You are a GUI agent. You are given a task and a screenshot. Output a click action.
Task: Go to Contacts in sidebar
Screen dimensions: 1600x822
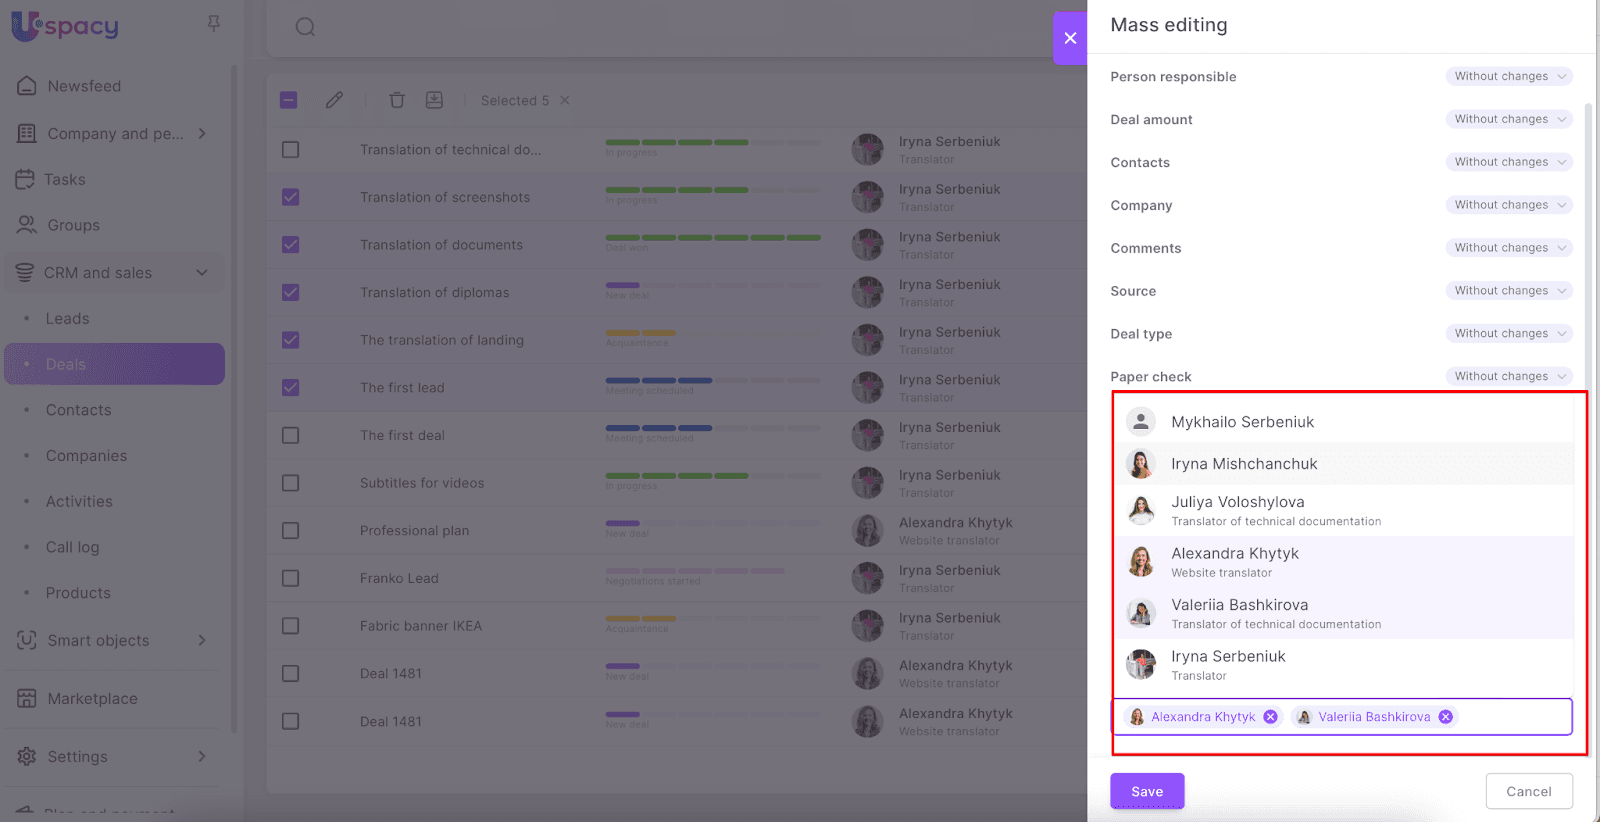[78, 410]
